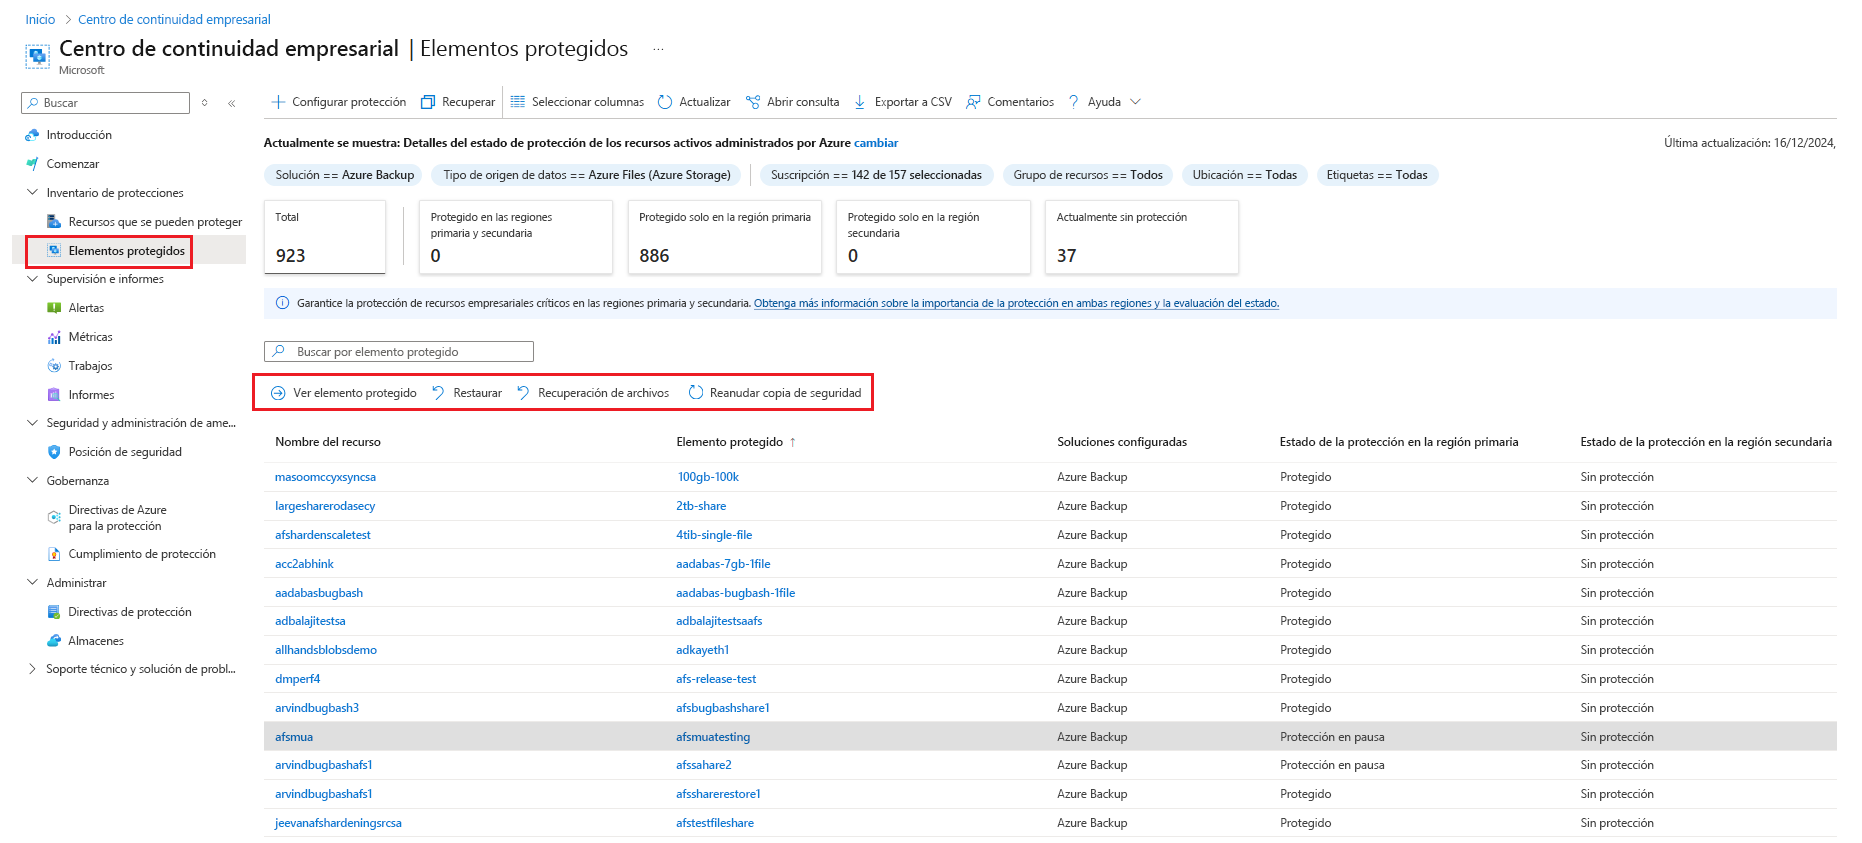The image size is (1862, 843).
Task: Click the Recursos que se pueden proteger icon
Action: tap(54, 222)
